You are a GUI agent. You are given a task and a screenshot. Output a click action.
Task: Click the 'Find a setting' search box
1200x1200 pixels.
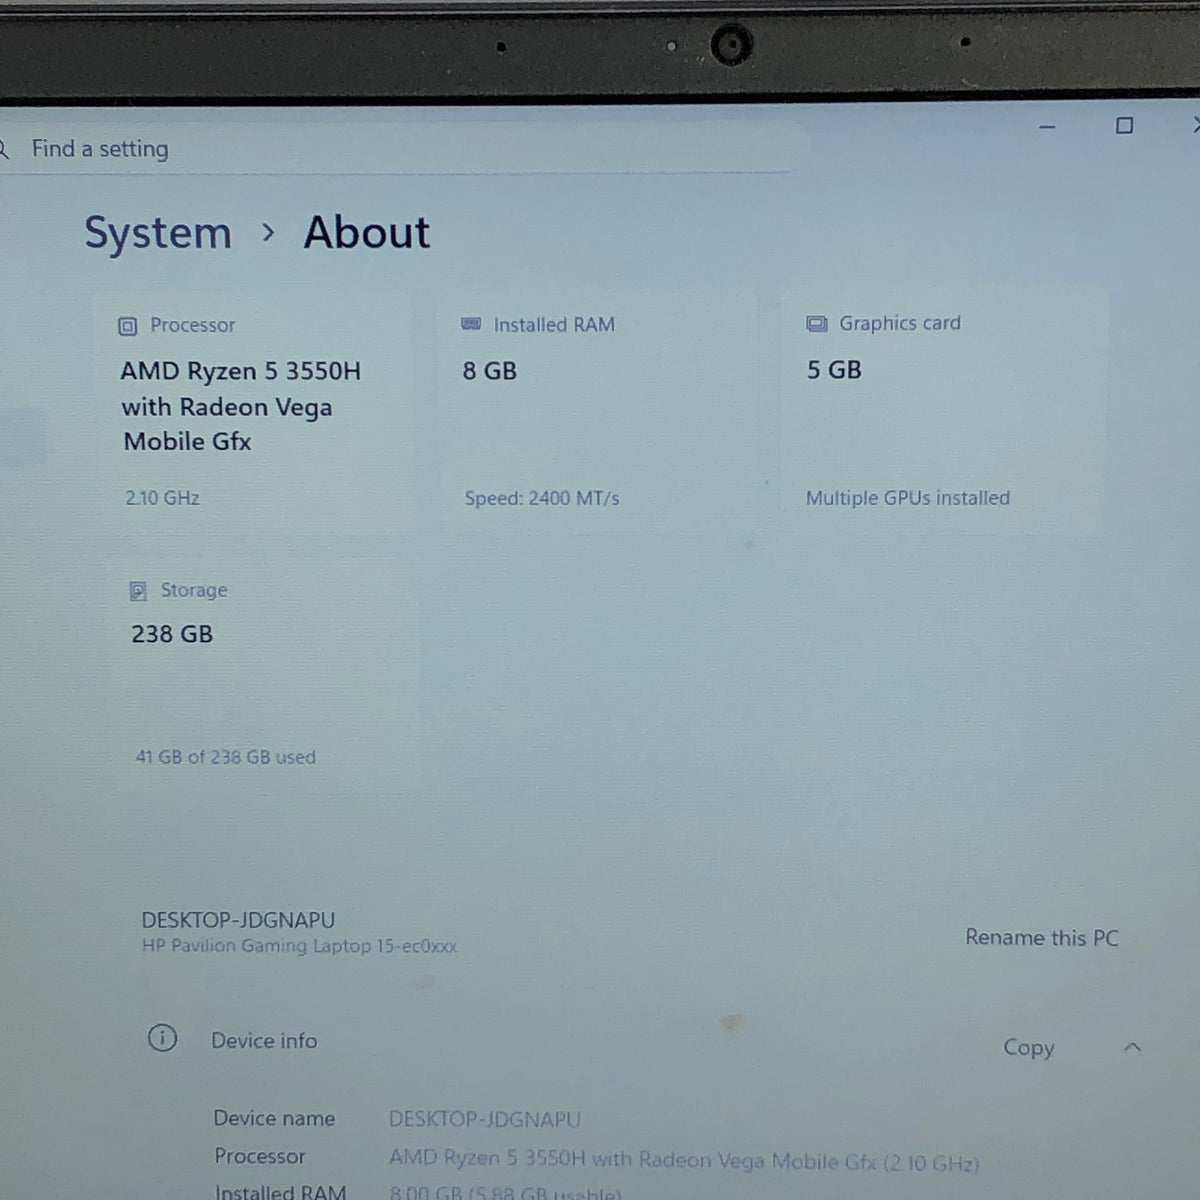tap(400, 149)
